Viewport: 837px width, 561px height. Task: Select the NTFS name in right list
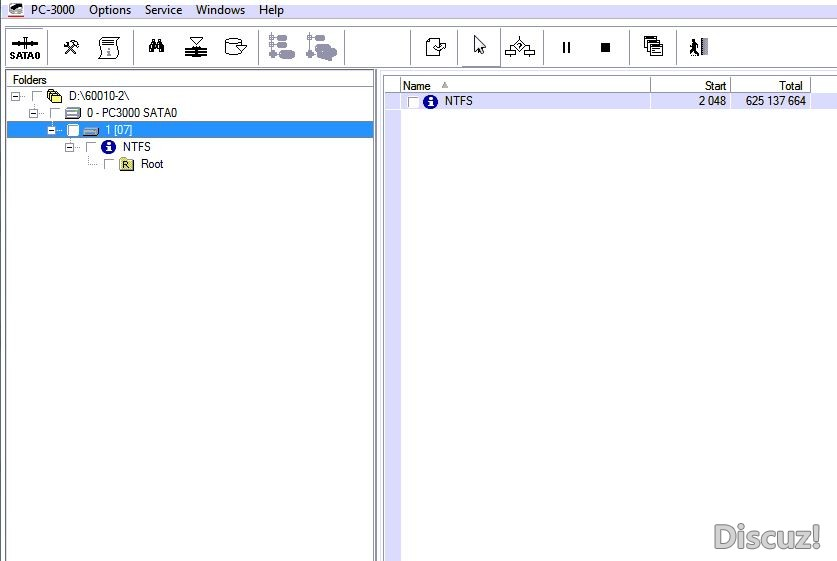point(459,101)
